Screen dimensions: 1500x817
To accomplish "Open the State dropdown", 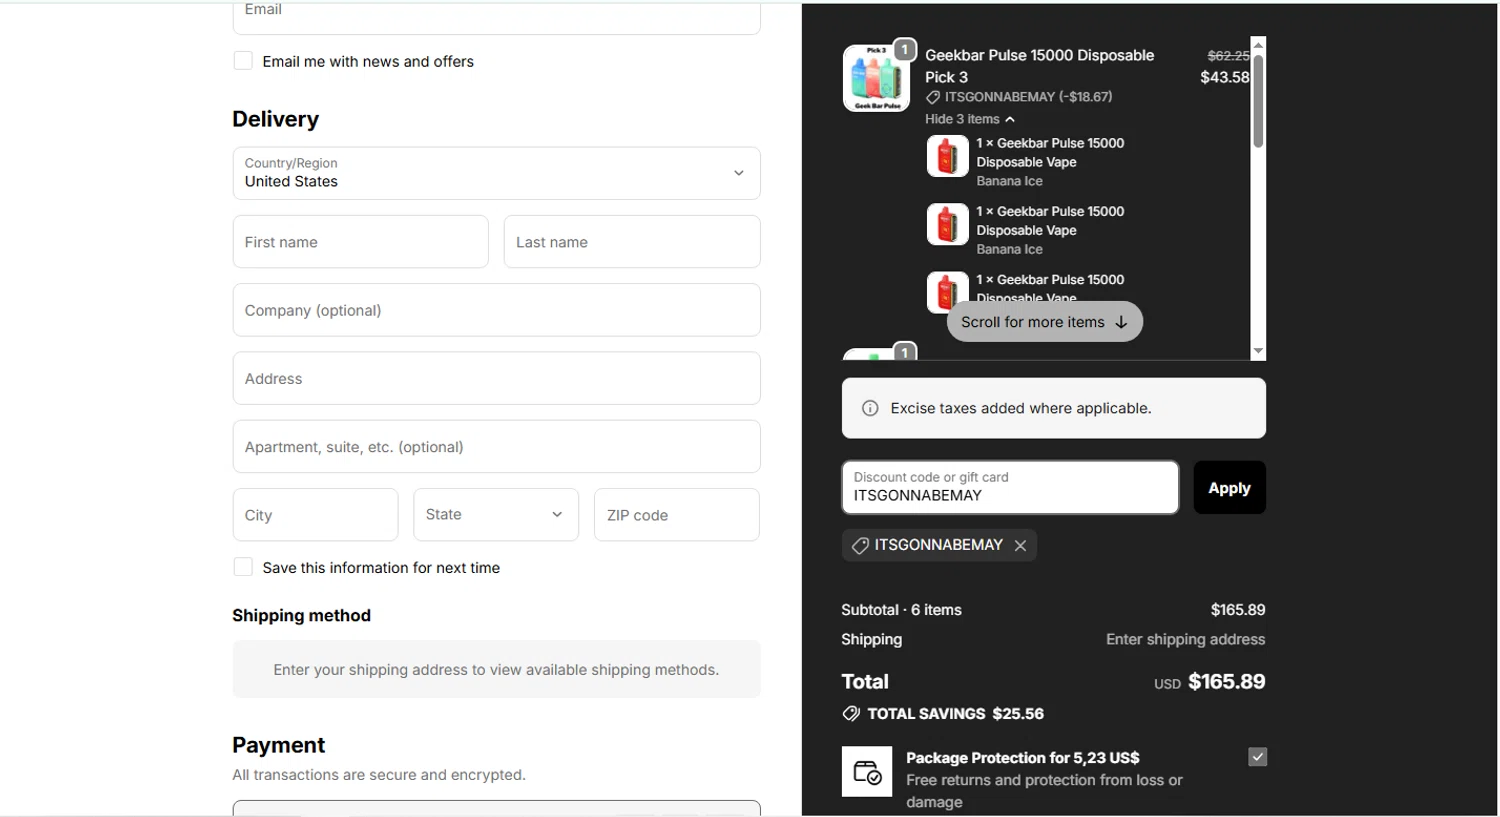I will (496, 515).
